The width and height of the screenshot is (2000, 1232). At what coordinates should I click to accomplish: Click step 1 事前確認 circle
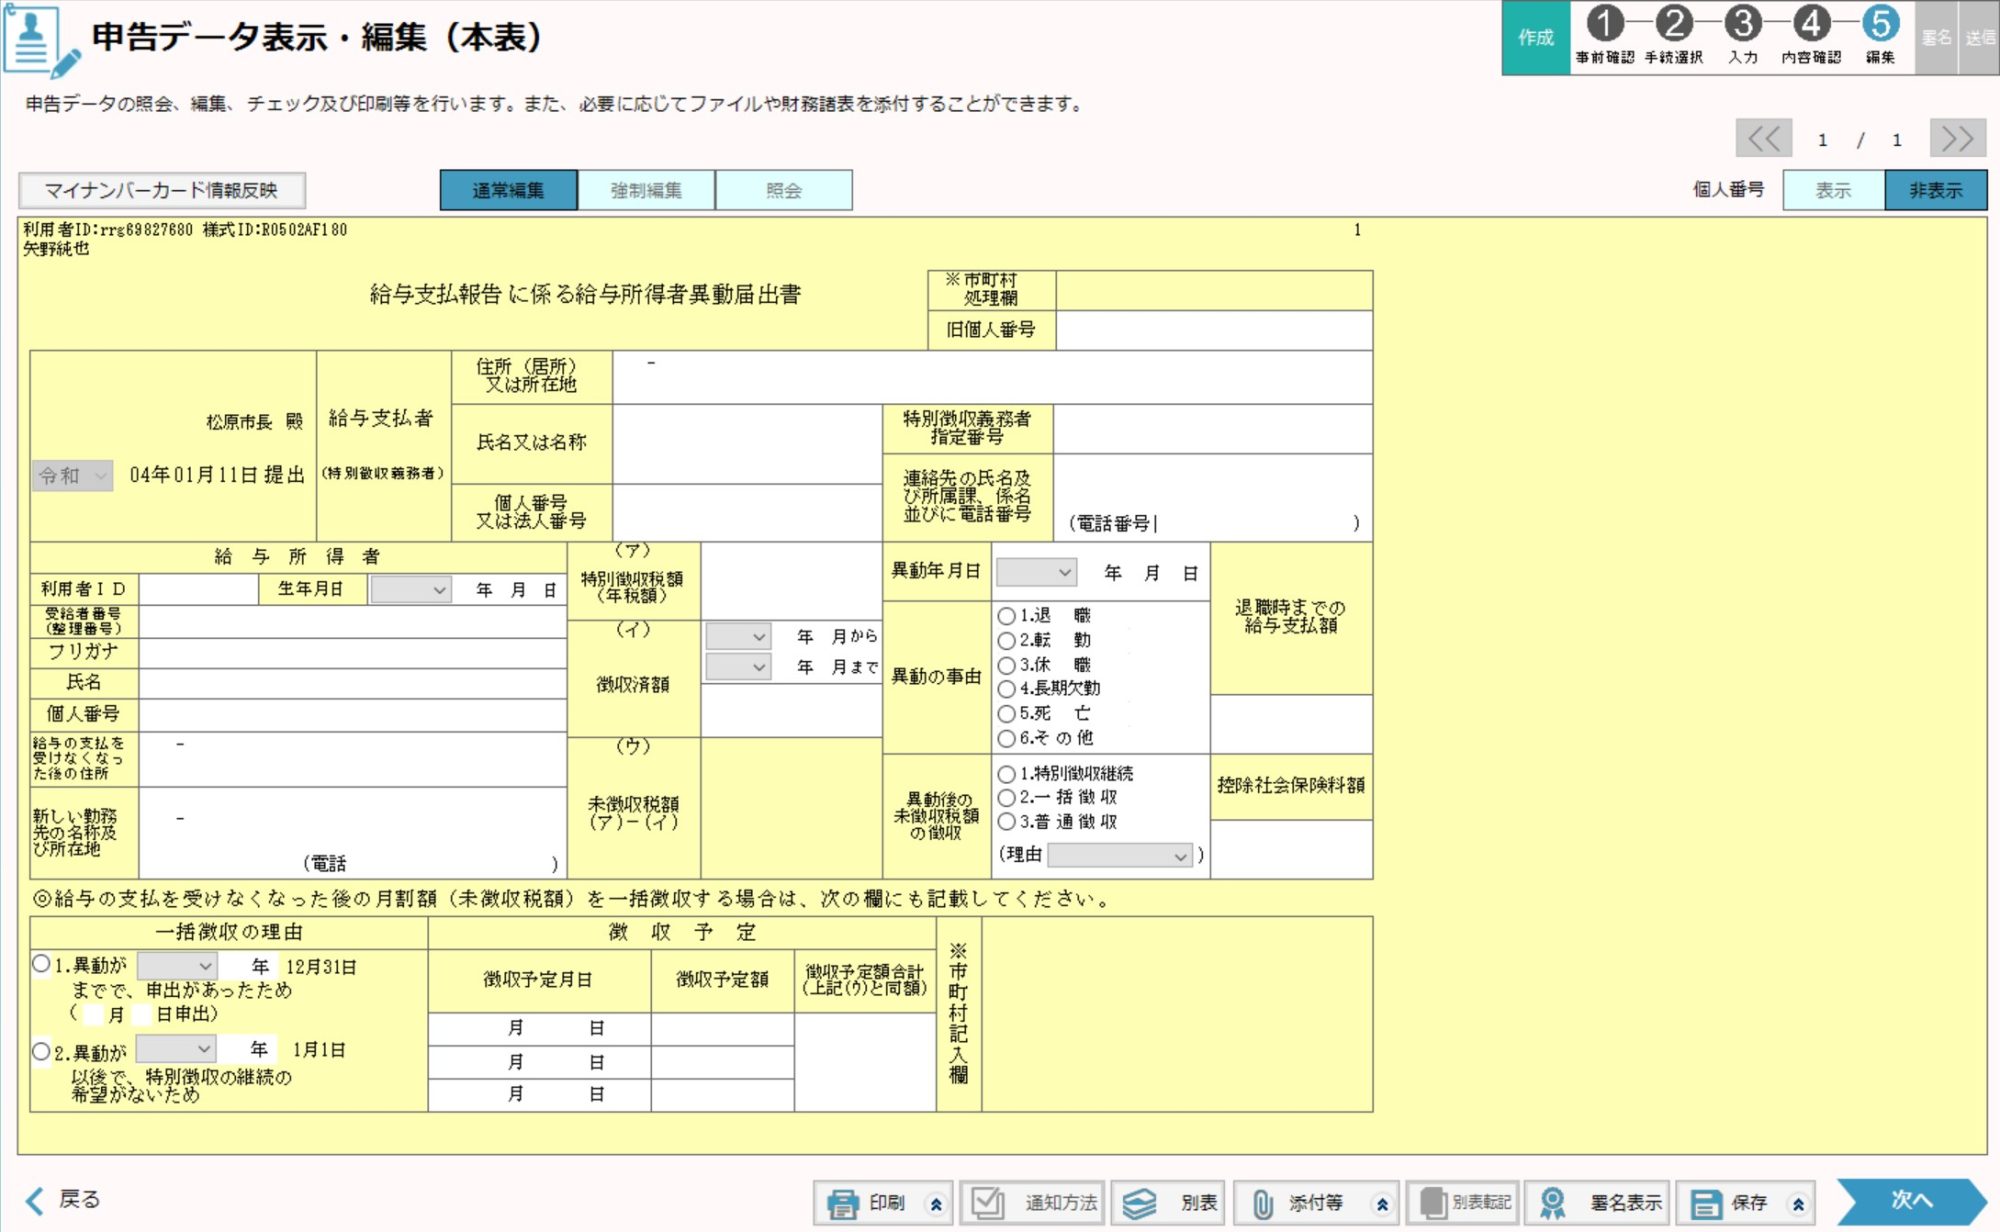tap(1605, 23)
